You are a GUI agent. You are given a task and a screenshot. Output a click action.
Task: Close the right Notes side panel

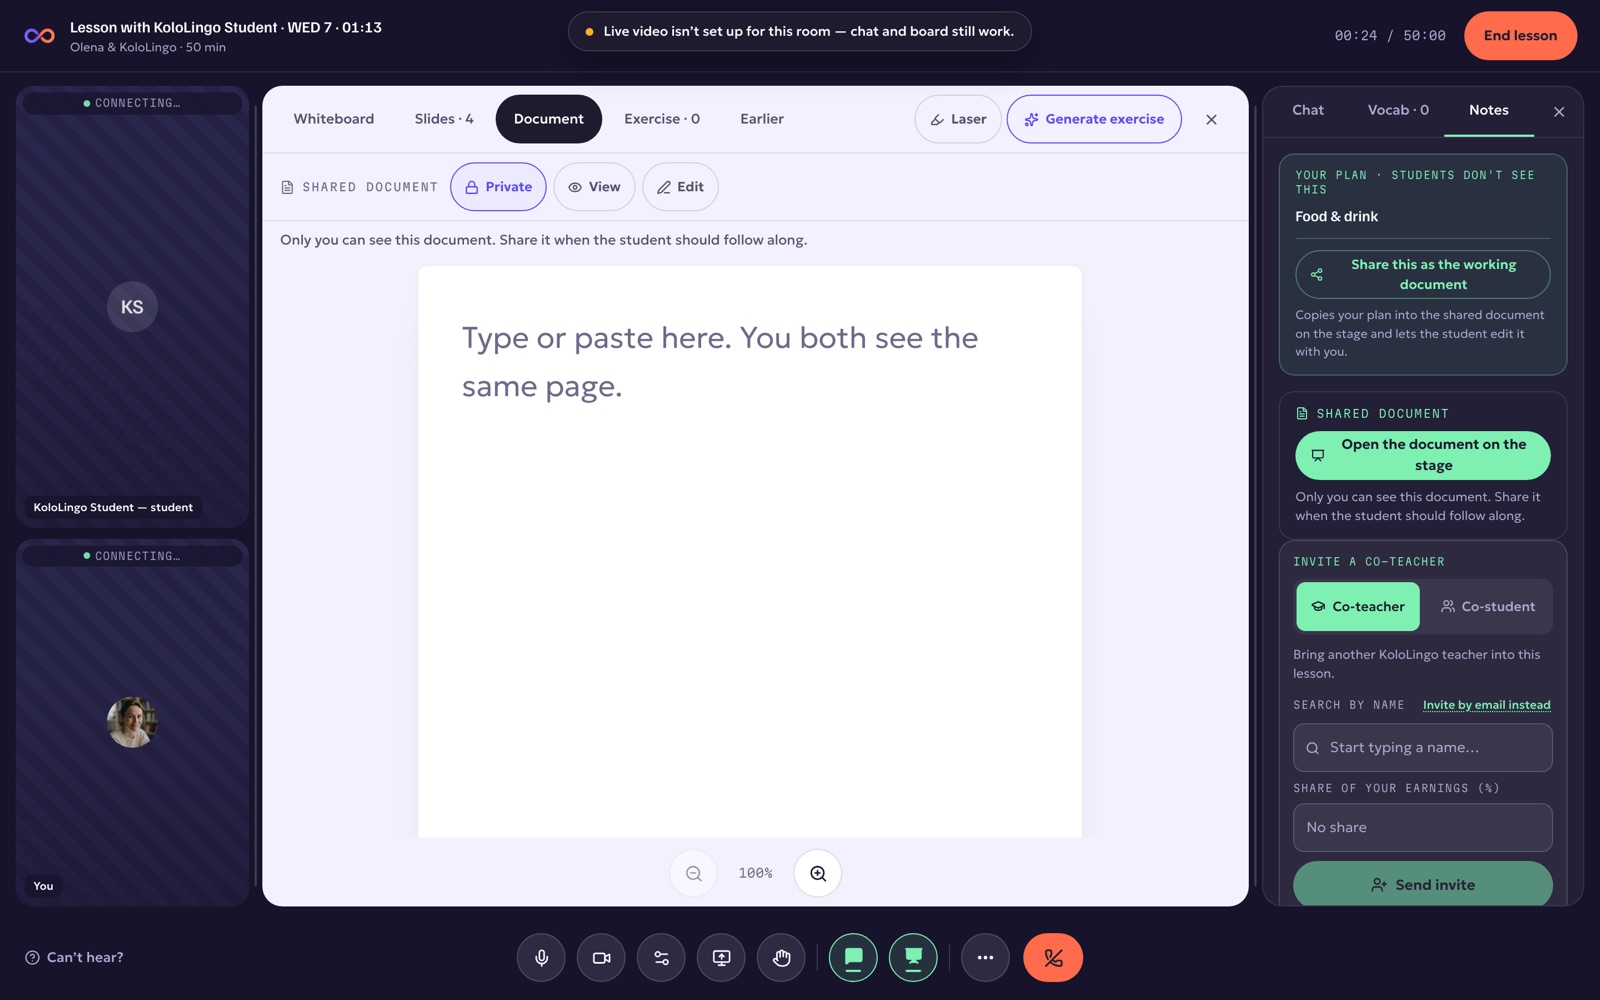(x=1559, y=111)
